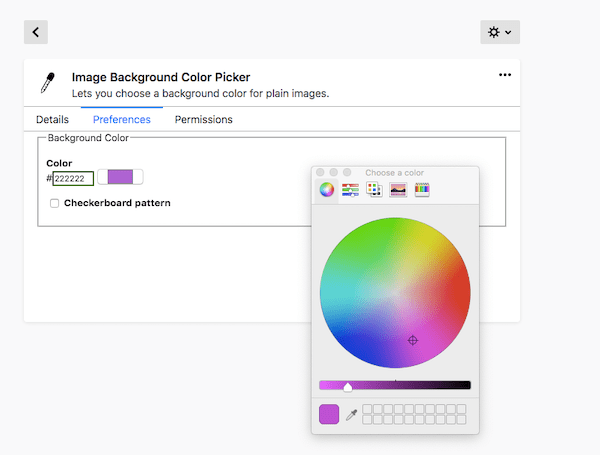Click the hex color input field

click(x=73, y=179)
